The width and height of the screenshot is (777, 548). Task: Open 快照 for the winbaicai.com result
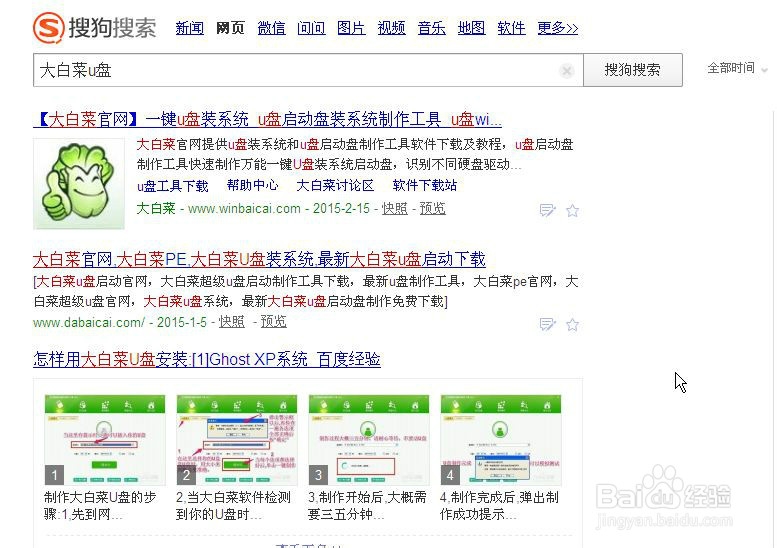tap(394, 209)
